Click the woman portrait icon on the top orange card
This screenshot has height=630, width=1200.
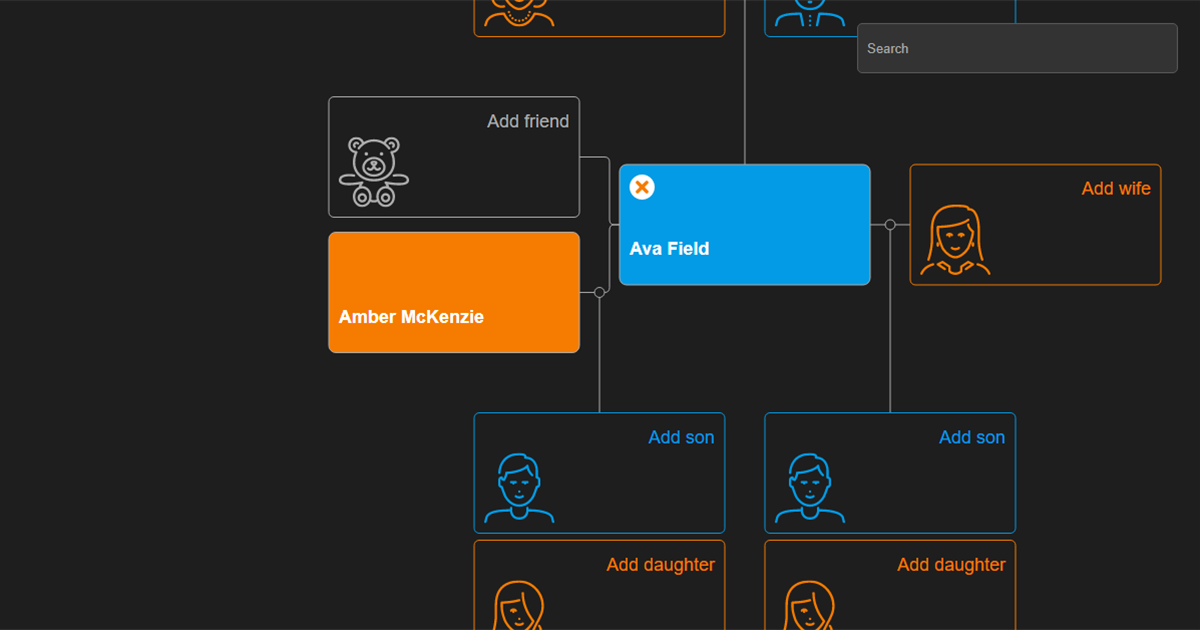tap(518, 14)
